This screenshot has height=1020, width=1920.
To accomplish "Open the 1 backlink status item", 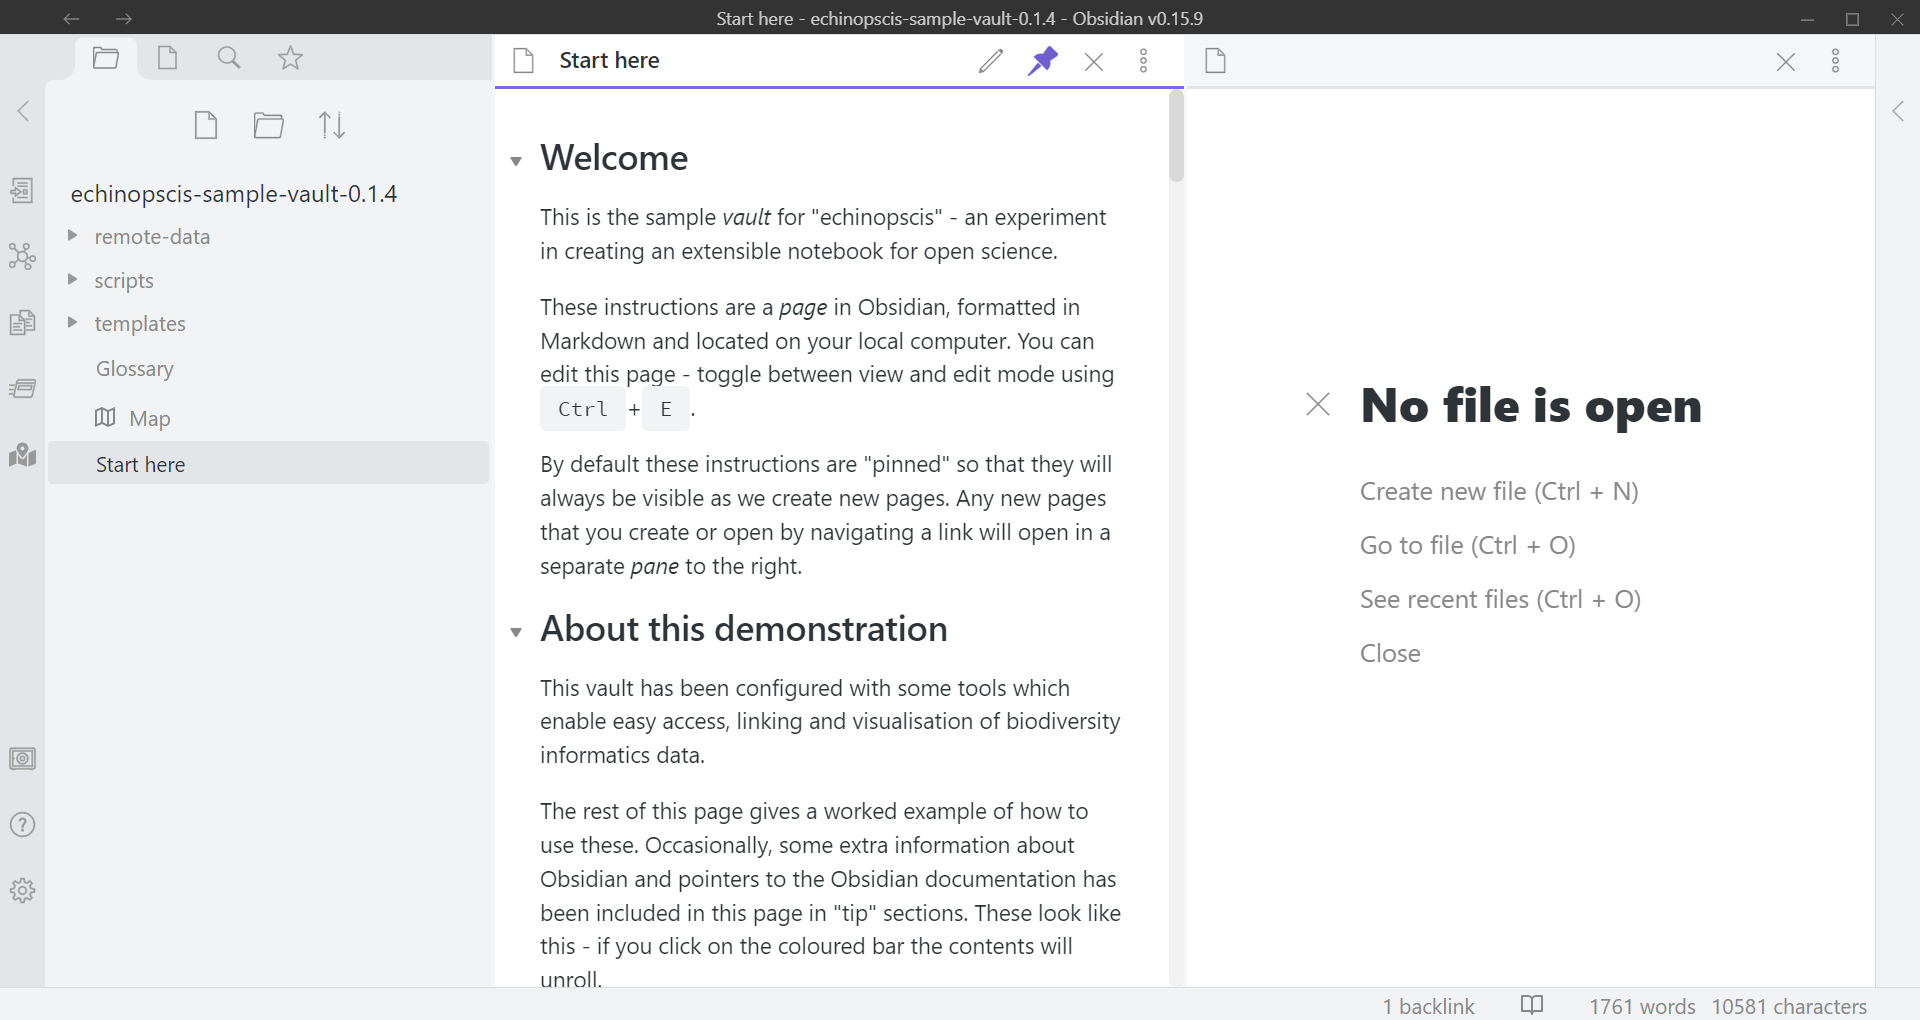I will coord(1428,1006).
